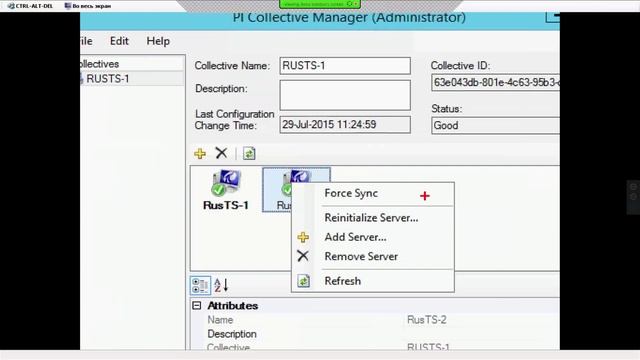This screenshot has height=360, width=640.
Task: Click the Last Configuration Change Time field
Action: [x=345, y=125]
